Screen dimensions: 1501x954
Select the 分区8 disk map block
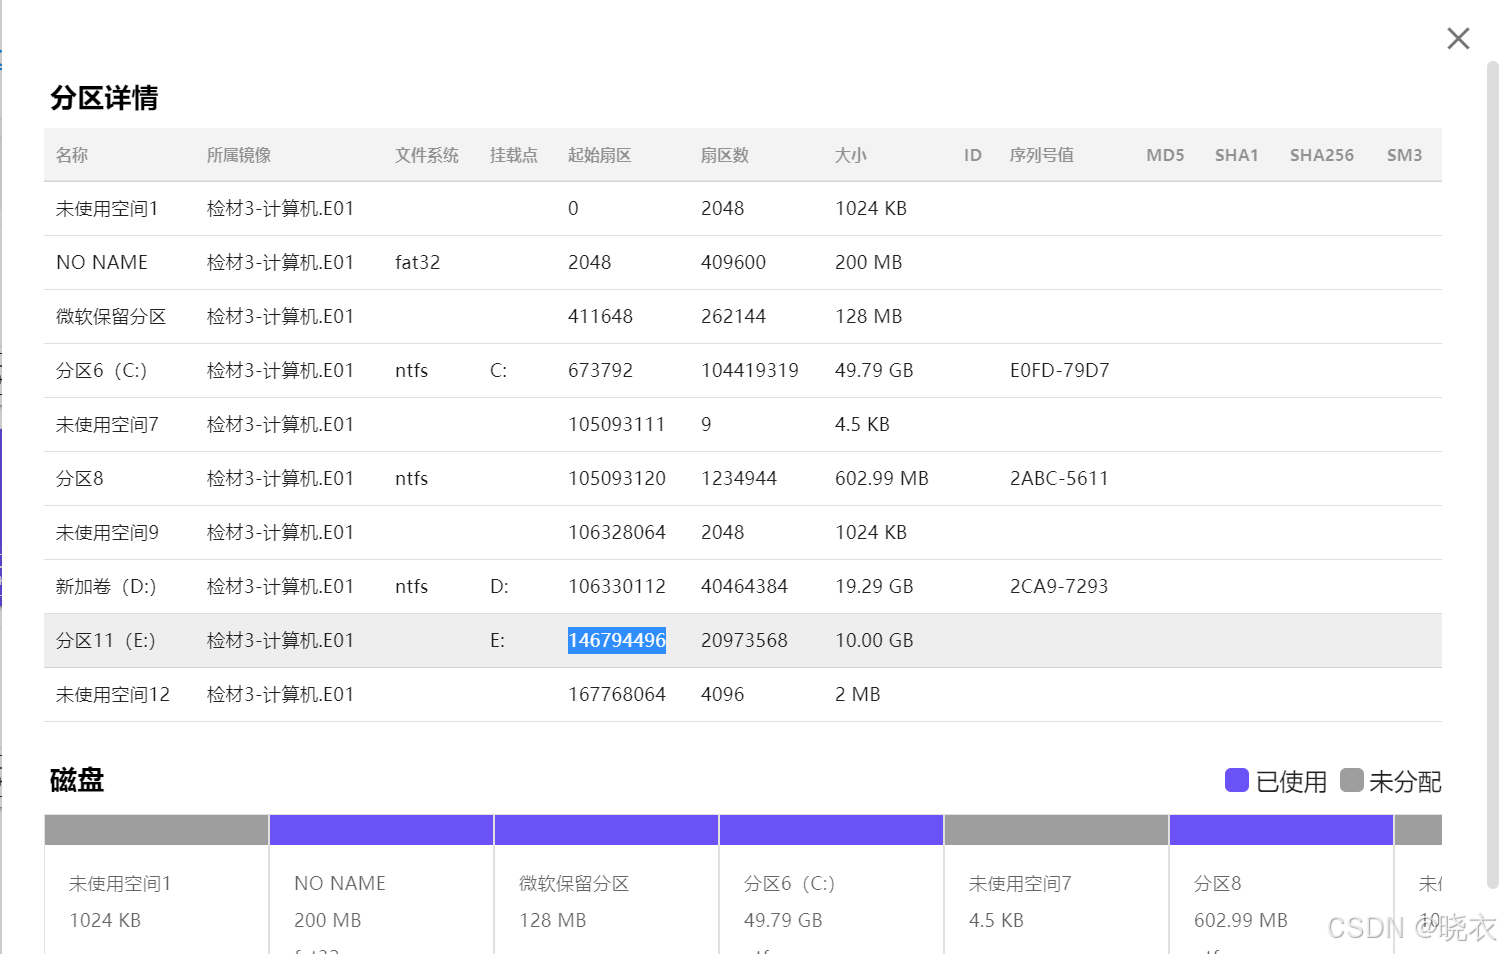(x=1281, y=884)
